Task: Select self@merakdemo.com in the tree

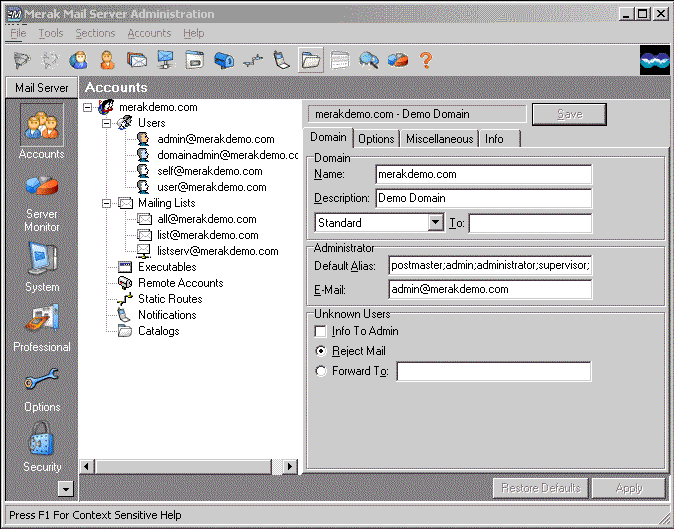Action: pos(209,171)
